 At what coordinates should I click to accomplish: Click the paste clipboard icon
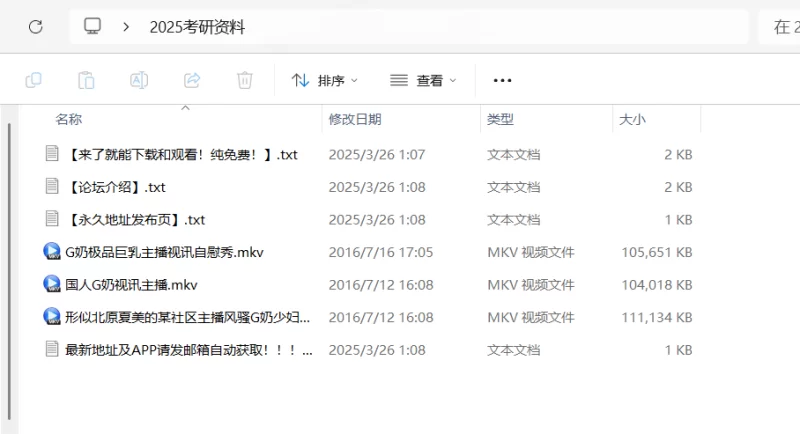click(86, 81)
